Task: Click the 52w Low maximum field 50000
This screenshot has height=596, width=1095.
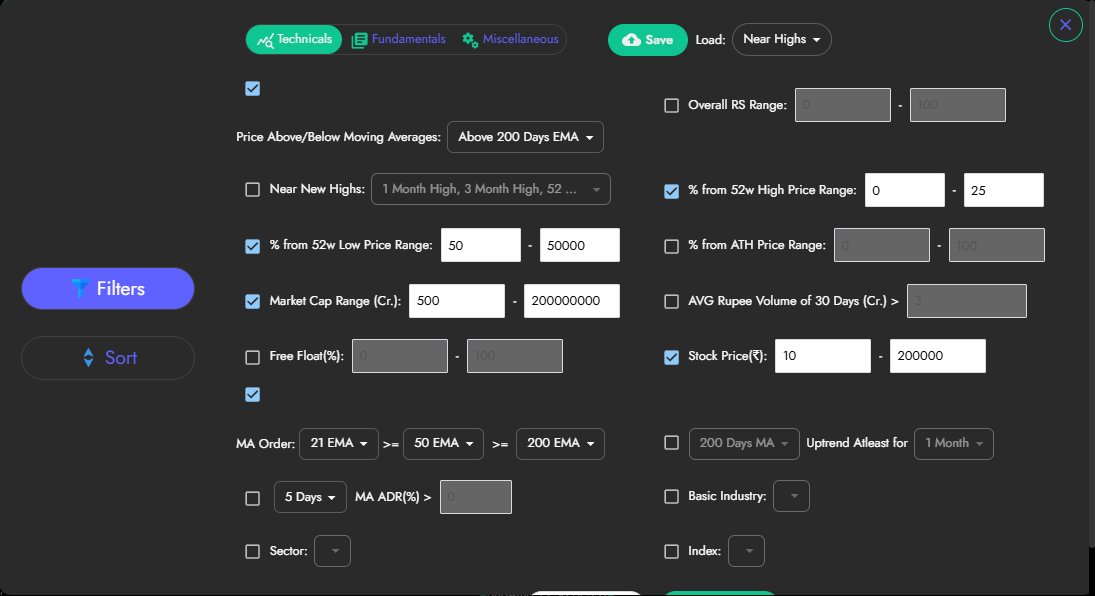Action: [580, 245]
